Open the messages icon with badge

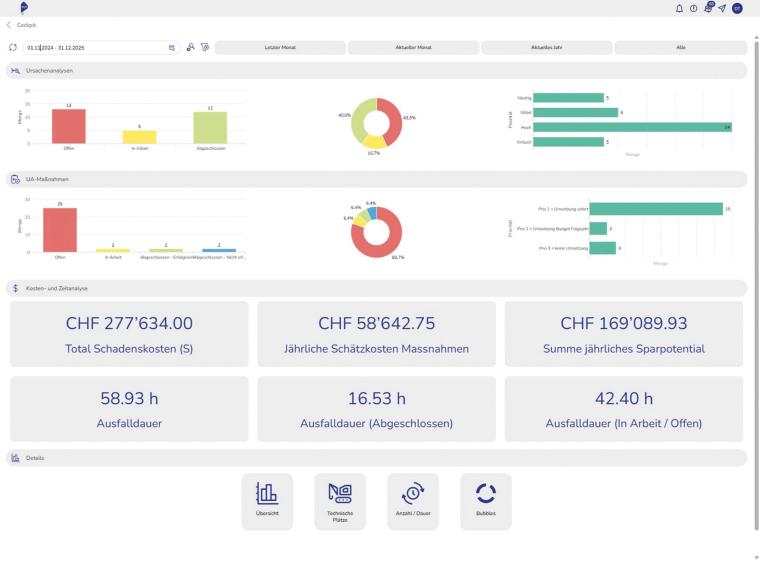click(x=708, y=8)
